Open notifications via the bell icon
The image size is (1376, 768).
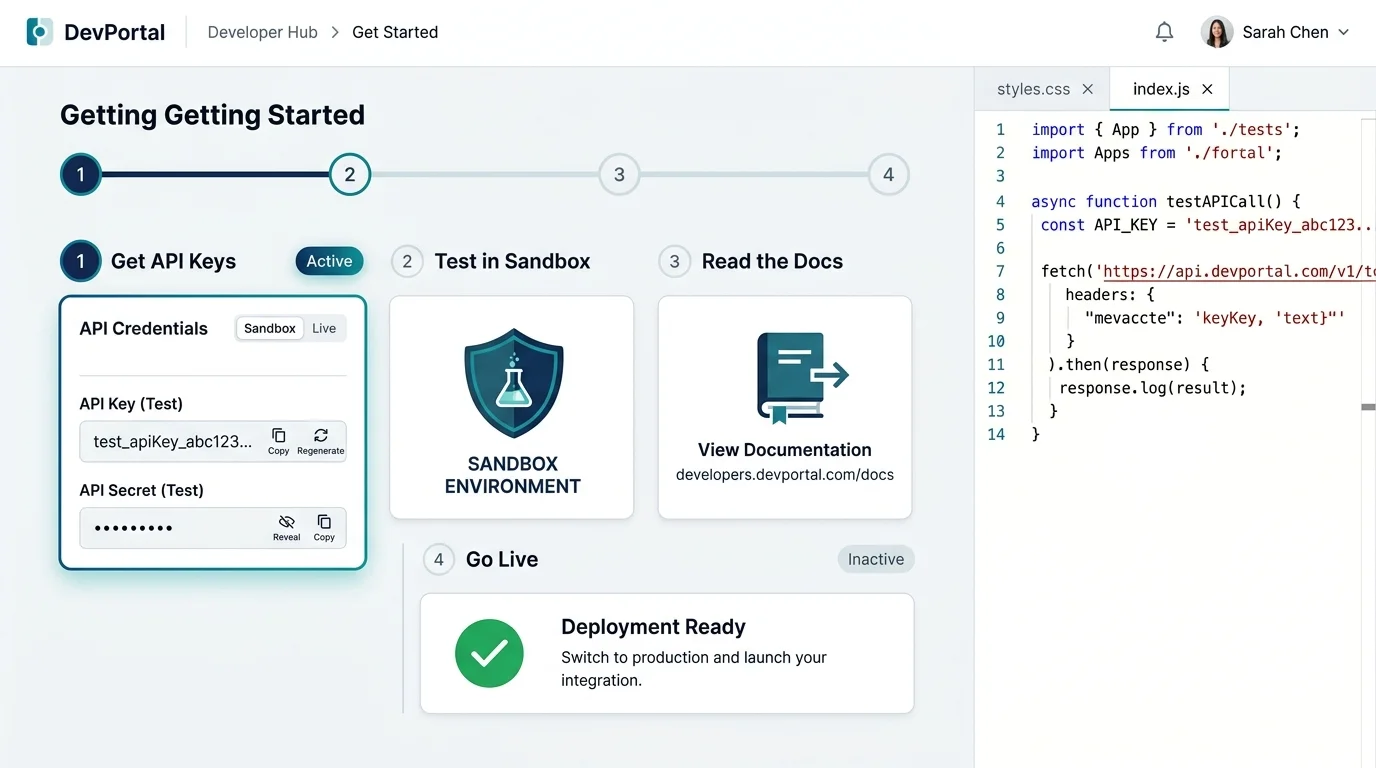(1164, 31)
